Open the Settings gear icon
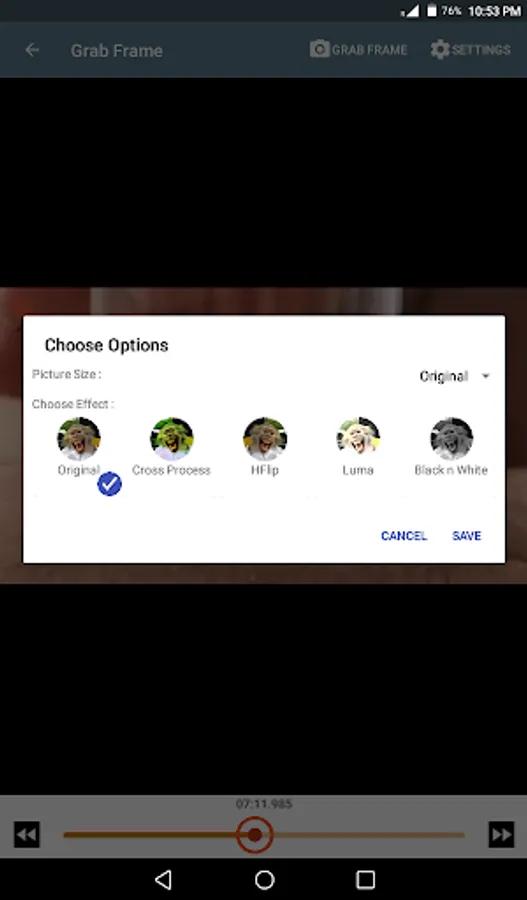Image resolution: width=527 pixels, height=900 pixels. [x=440, y=49]
